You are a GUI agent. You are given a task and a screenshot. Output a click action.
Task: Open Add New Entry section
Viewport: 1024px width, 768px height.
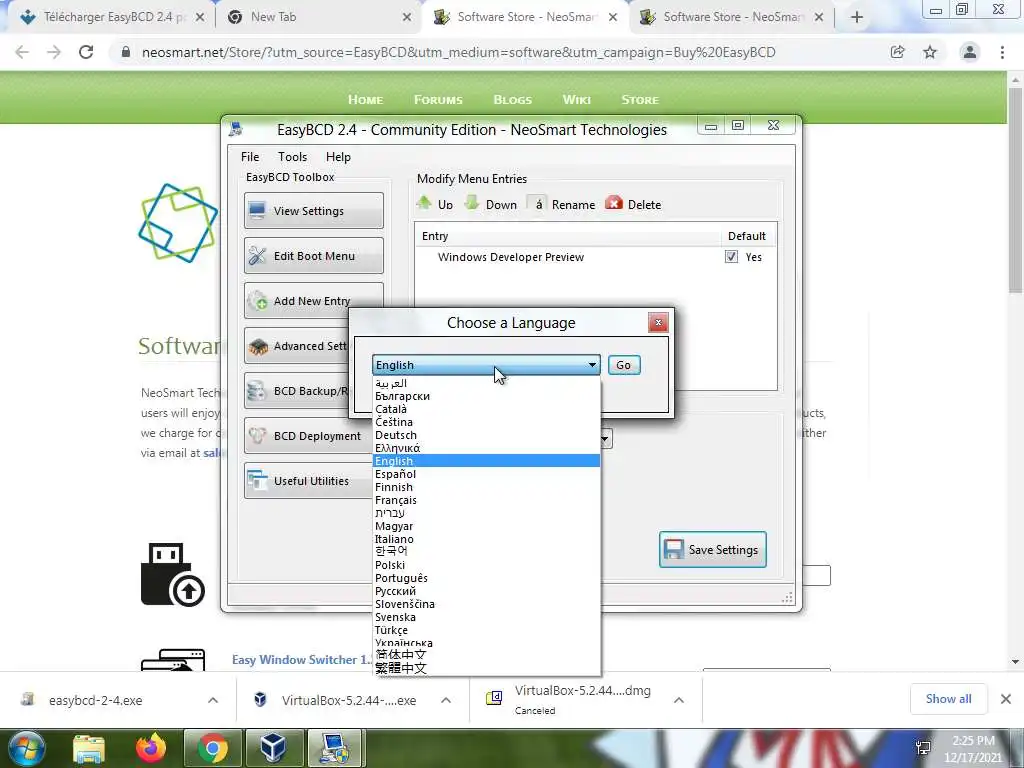point(313,300)
